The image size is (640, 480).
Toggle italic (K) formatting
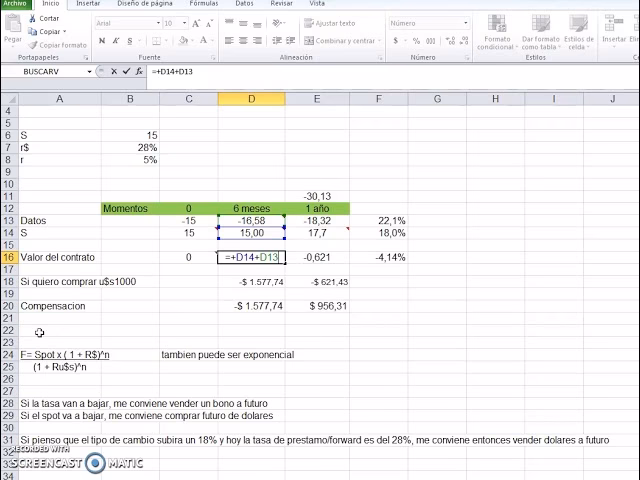[x=114, y=41]
